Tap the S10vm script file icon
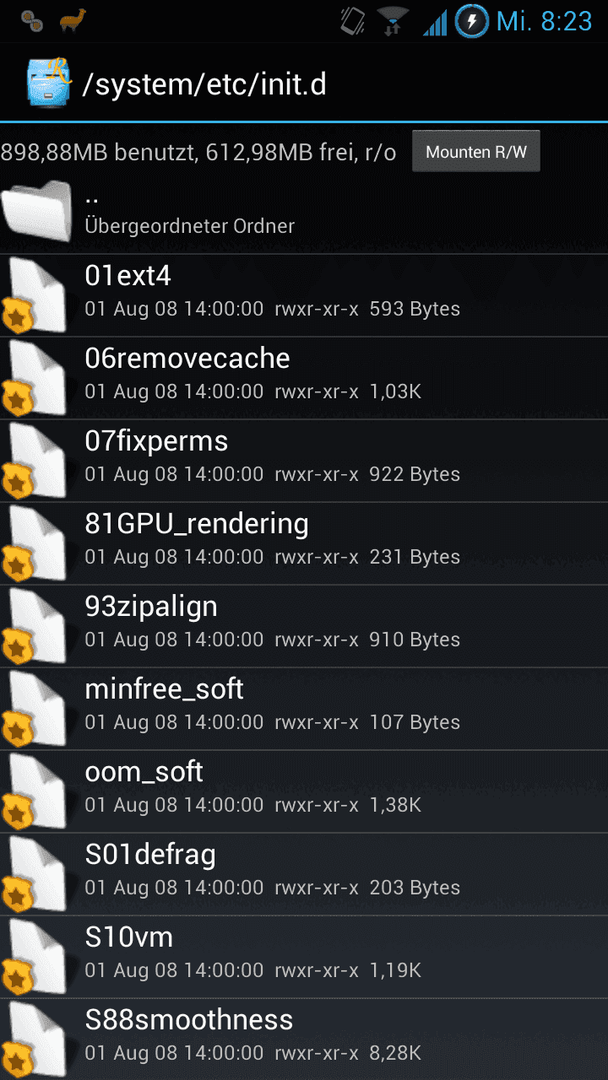 (x=34, y=957)
